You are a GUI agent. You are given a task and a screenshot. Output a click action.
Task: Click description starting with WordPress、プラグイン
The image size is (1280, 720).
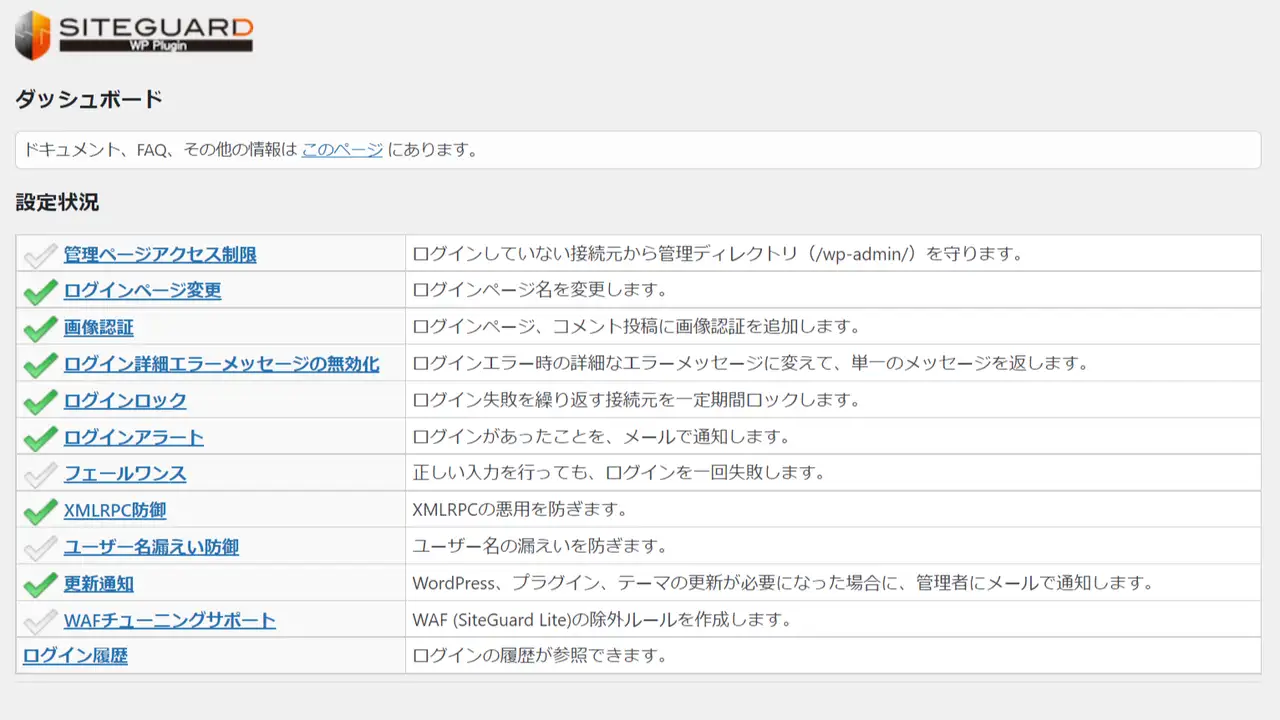tap(783, 584)
